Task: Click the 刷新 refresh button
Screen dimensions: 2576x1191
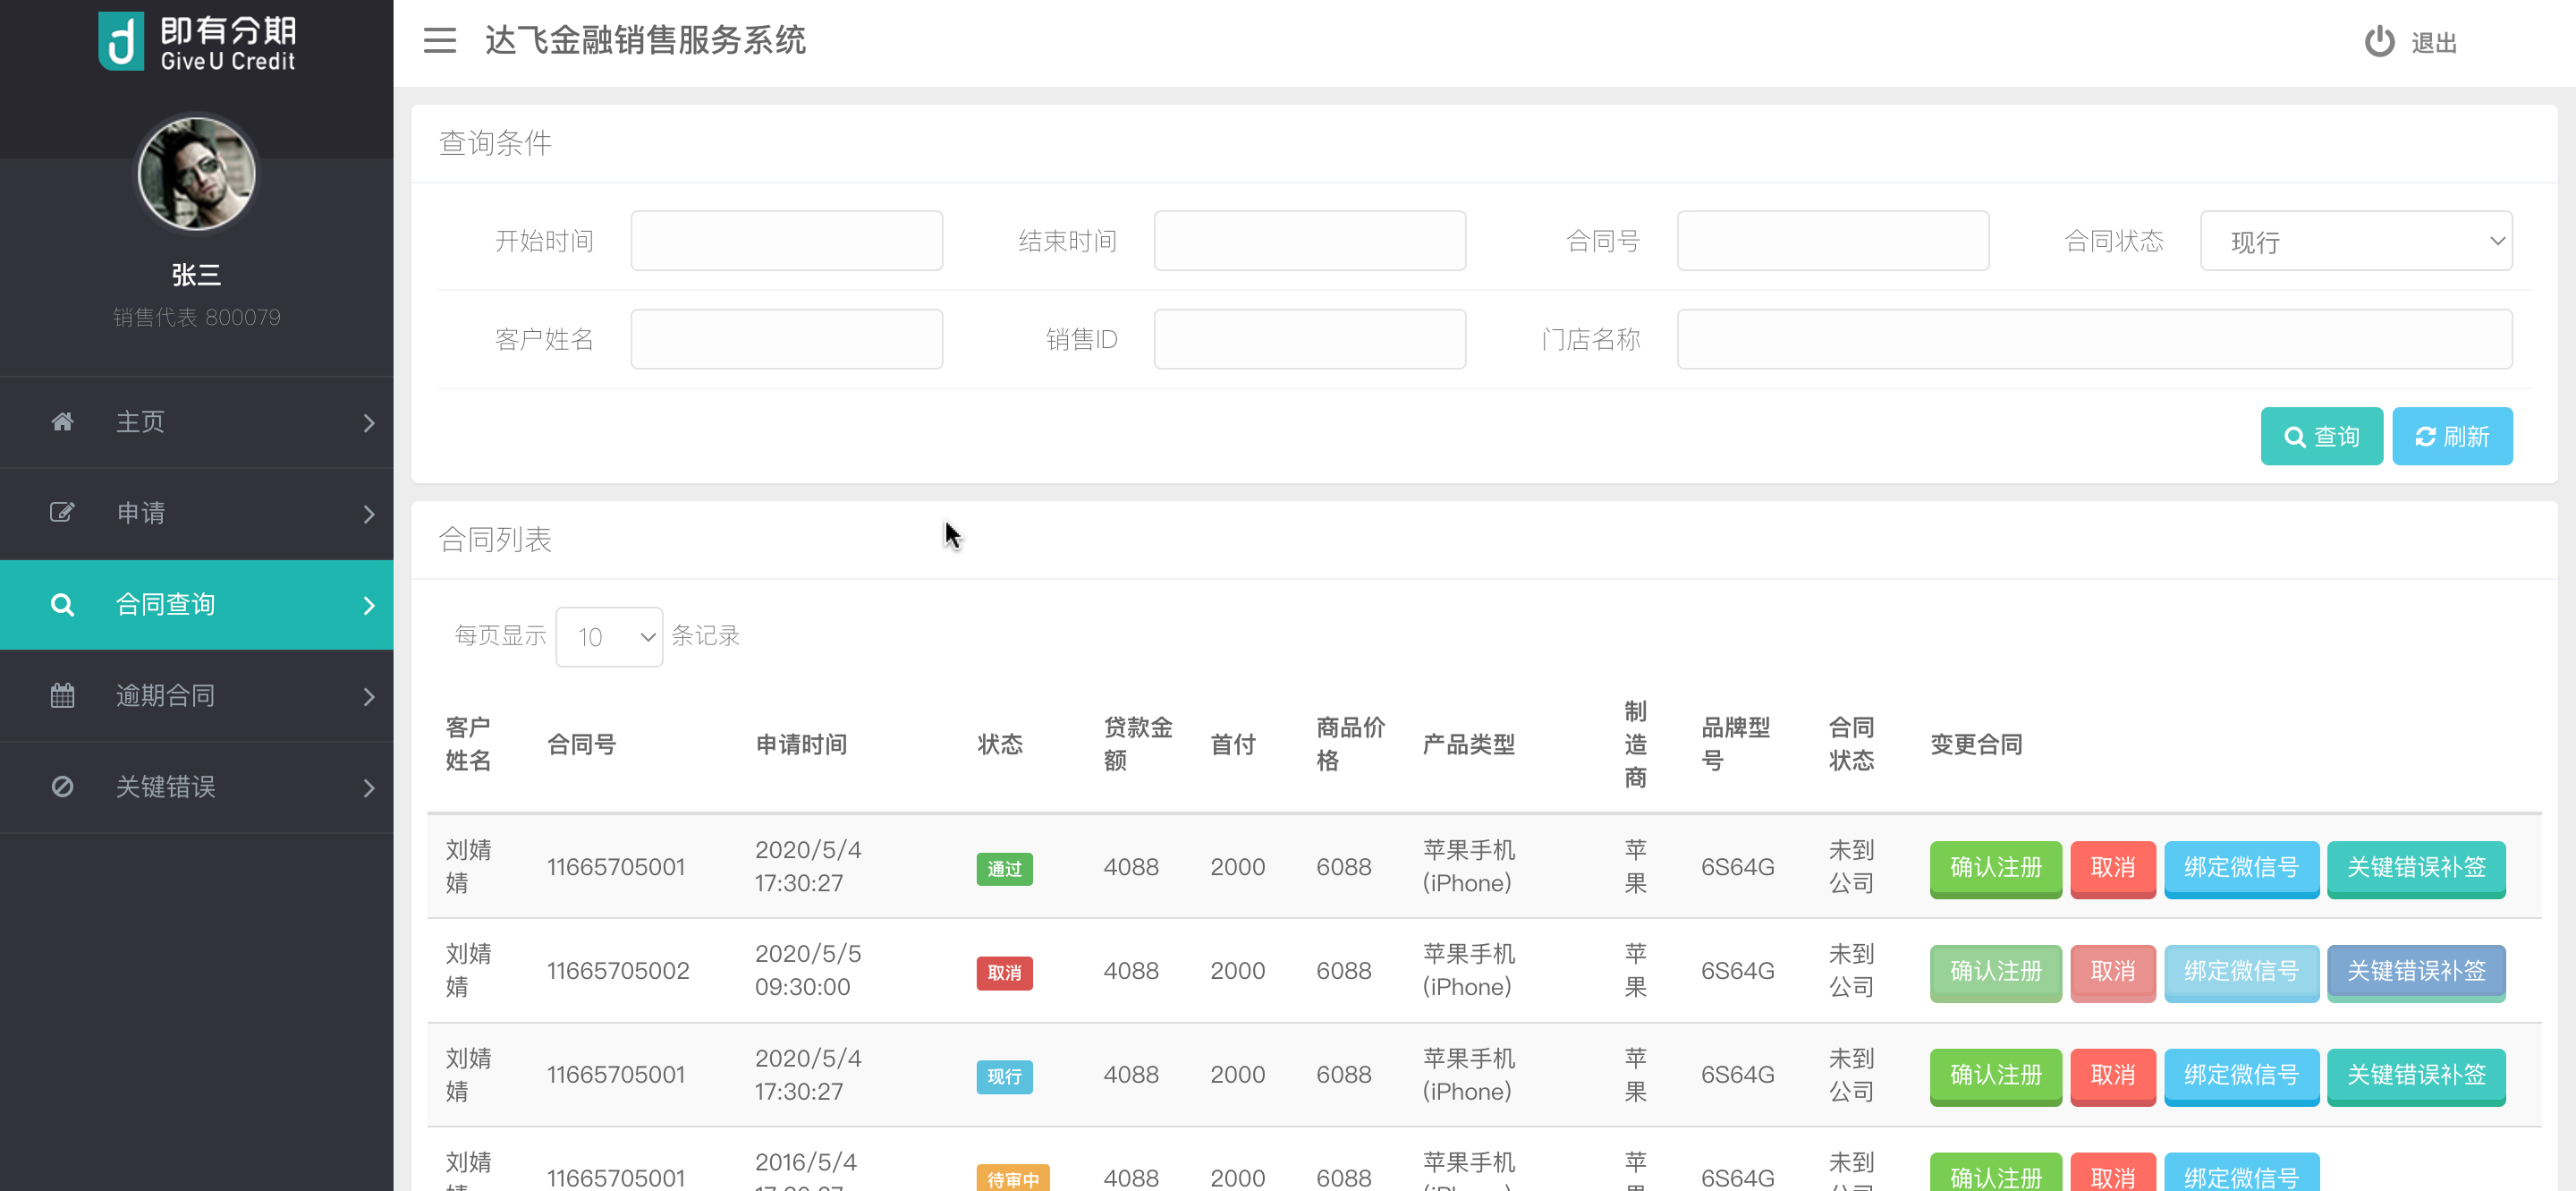Action: 2452,436
